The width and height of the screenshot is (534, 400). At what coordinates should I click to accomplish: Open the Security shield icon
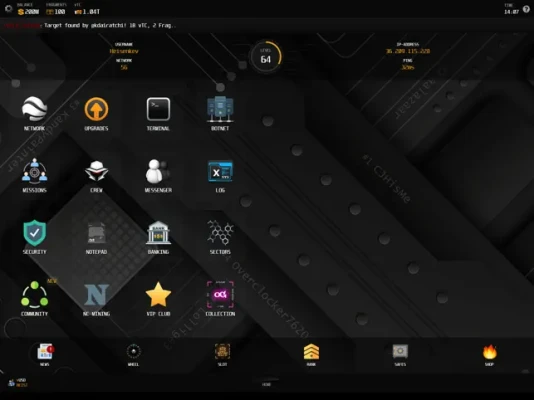pos(34,233)
